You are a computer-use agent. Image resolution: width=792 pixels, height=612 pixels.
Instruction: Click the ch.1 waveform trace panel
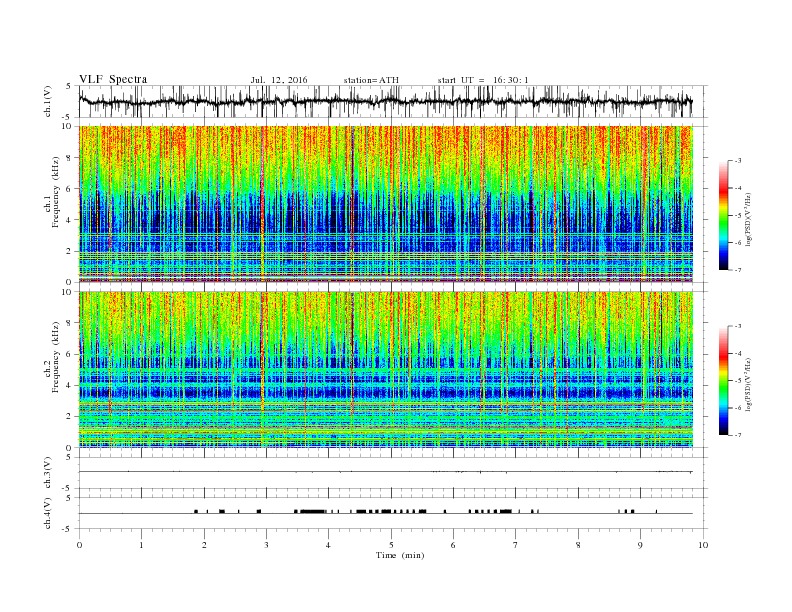coord(393,101)
